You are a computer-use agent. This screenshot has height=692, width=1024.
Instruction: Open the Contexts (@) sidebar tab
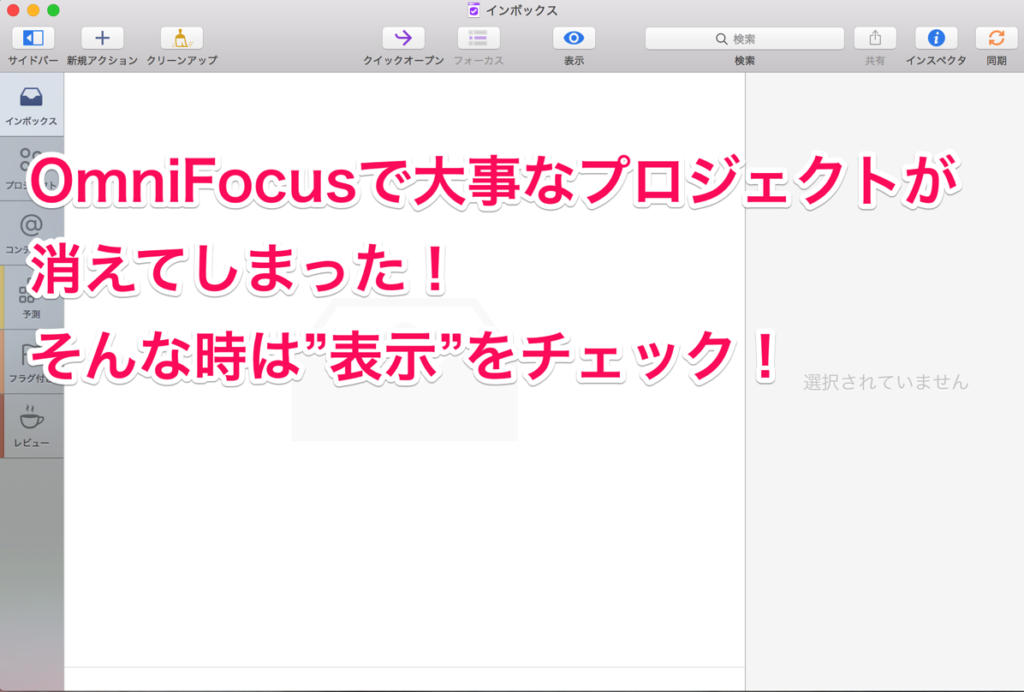[31, 233]
